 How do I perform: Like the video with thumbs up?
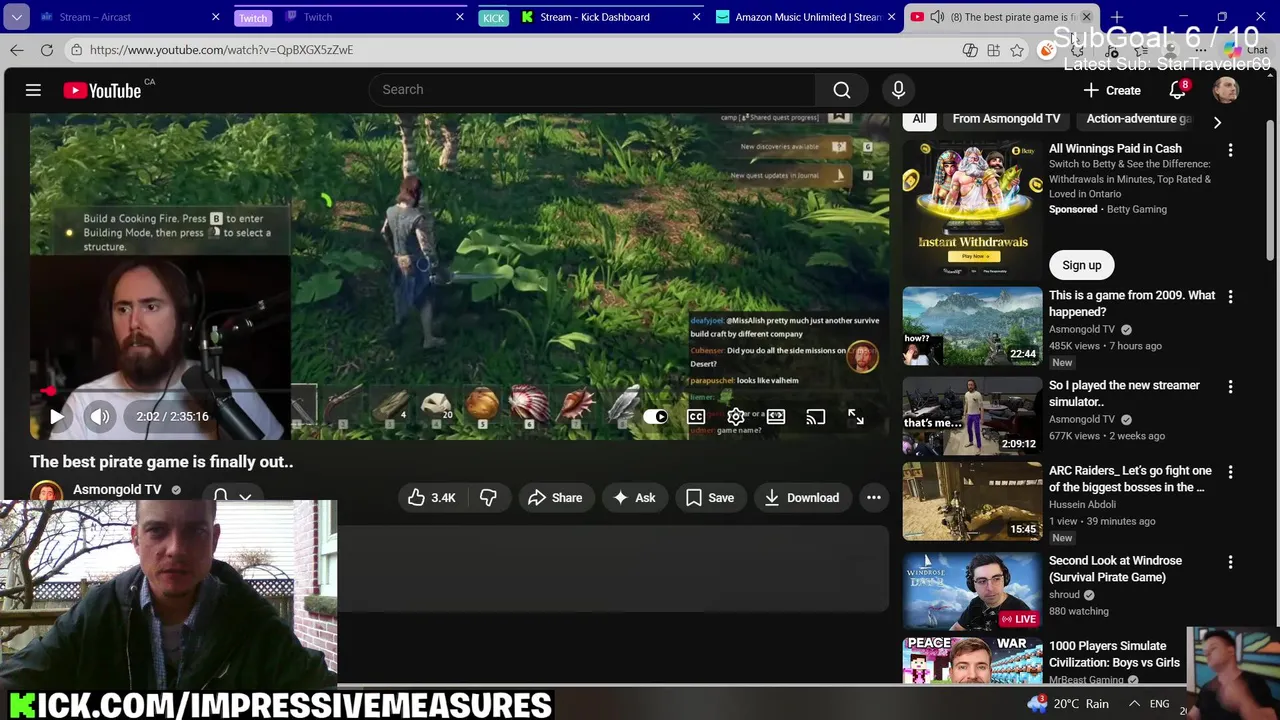tap(432, 498)
